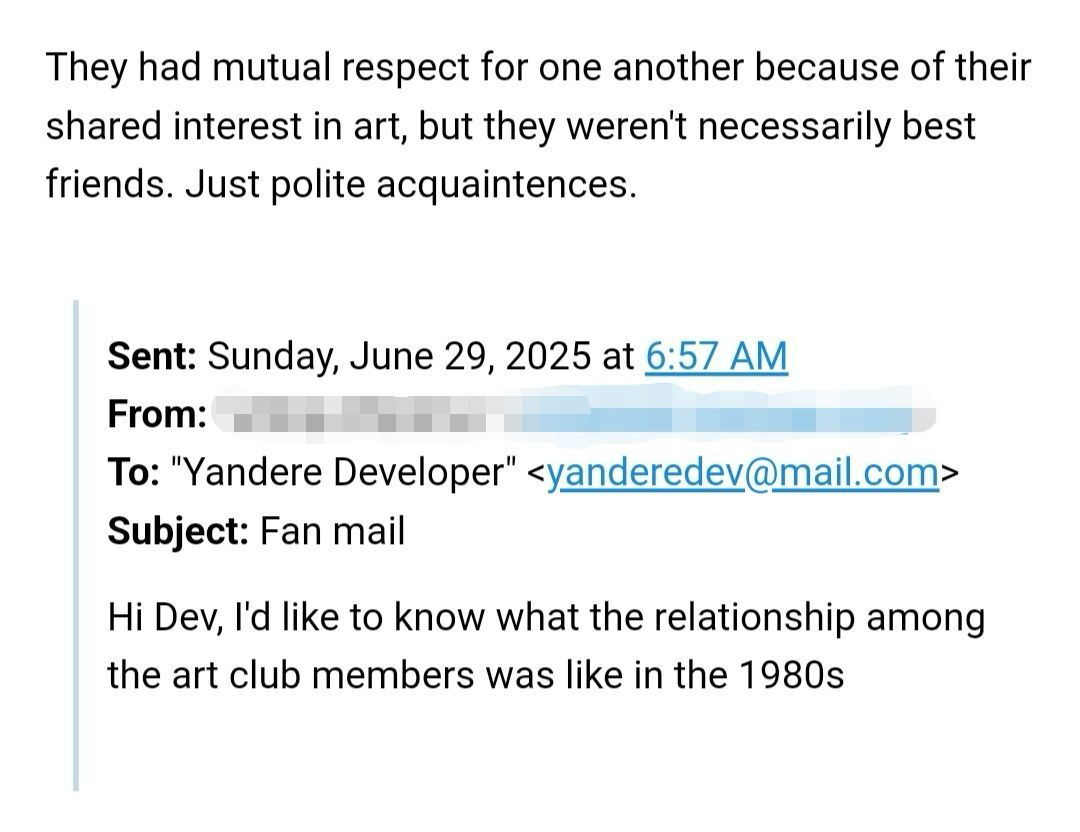Click the bold From: label
The image size is (1080, 832).
coord(157,415)
